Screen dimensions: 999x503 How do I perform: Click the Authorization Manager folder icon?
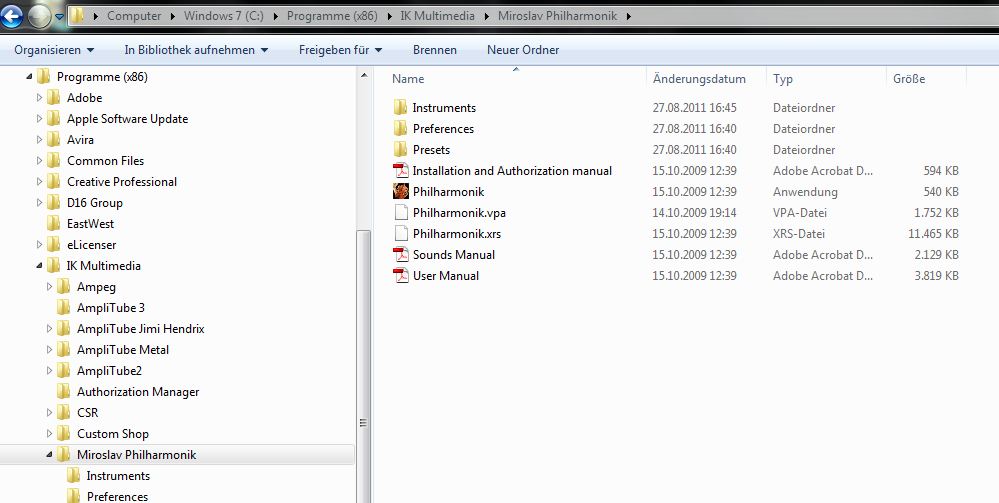pos(64,391)
